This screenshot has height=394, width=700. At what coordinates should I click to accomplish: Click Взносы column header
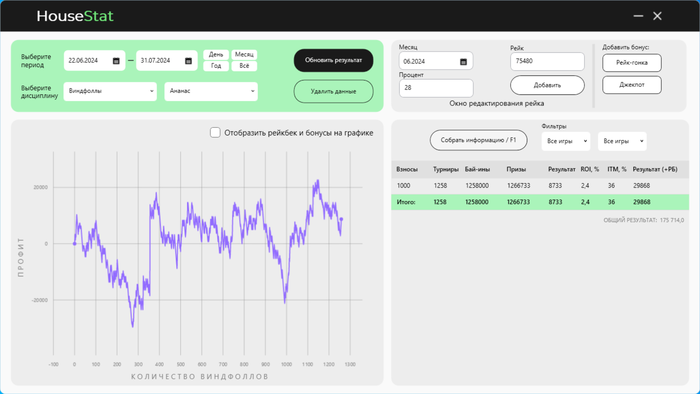tap(407, 170)
